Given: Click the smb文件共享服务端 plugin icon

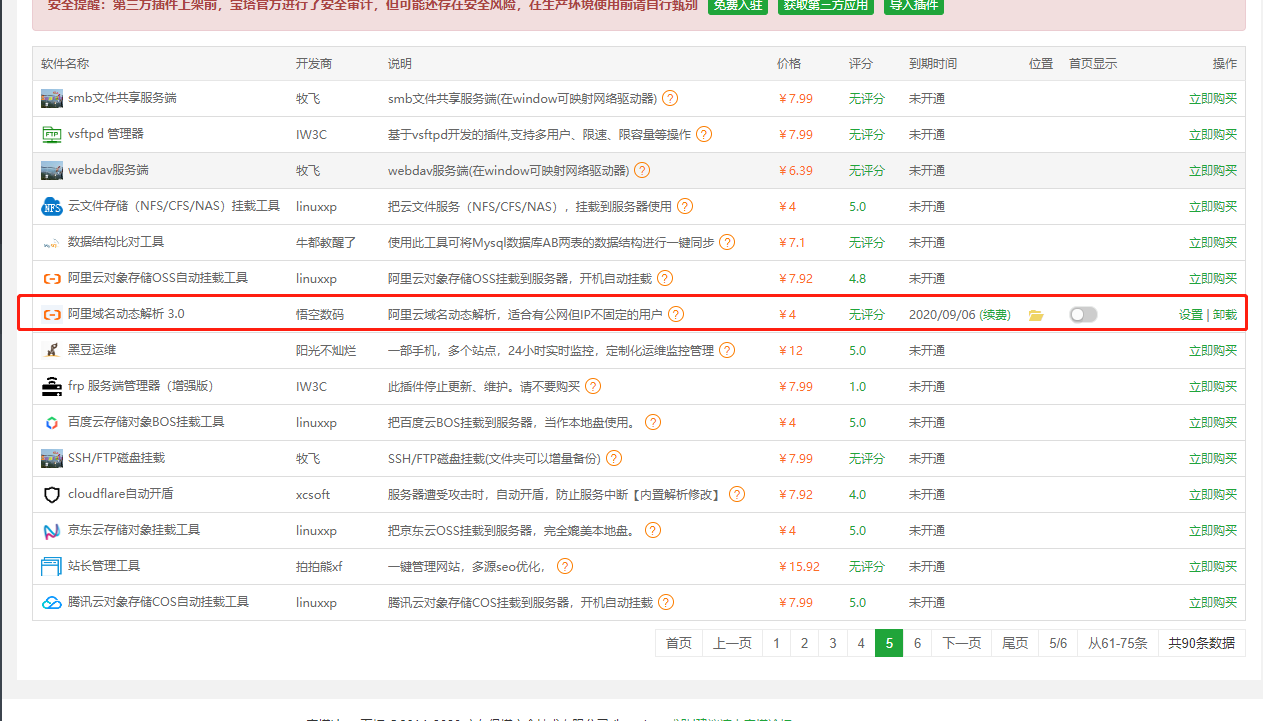Looking at the screenshot, I should point(52,99).
